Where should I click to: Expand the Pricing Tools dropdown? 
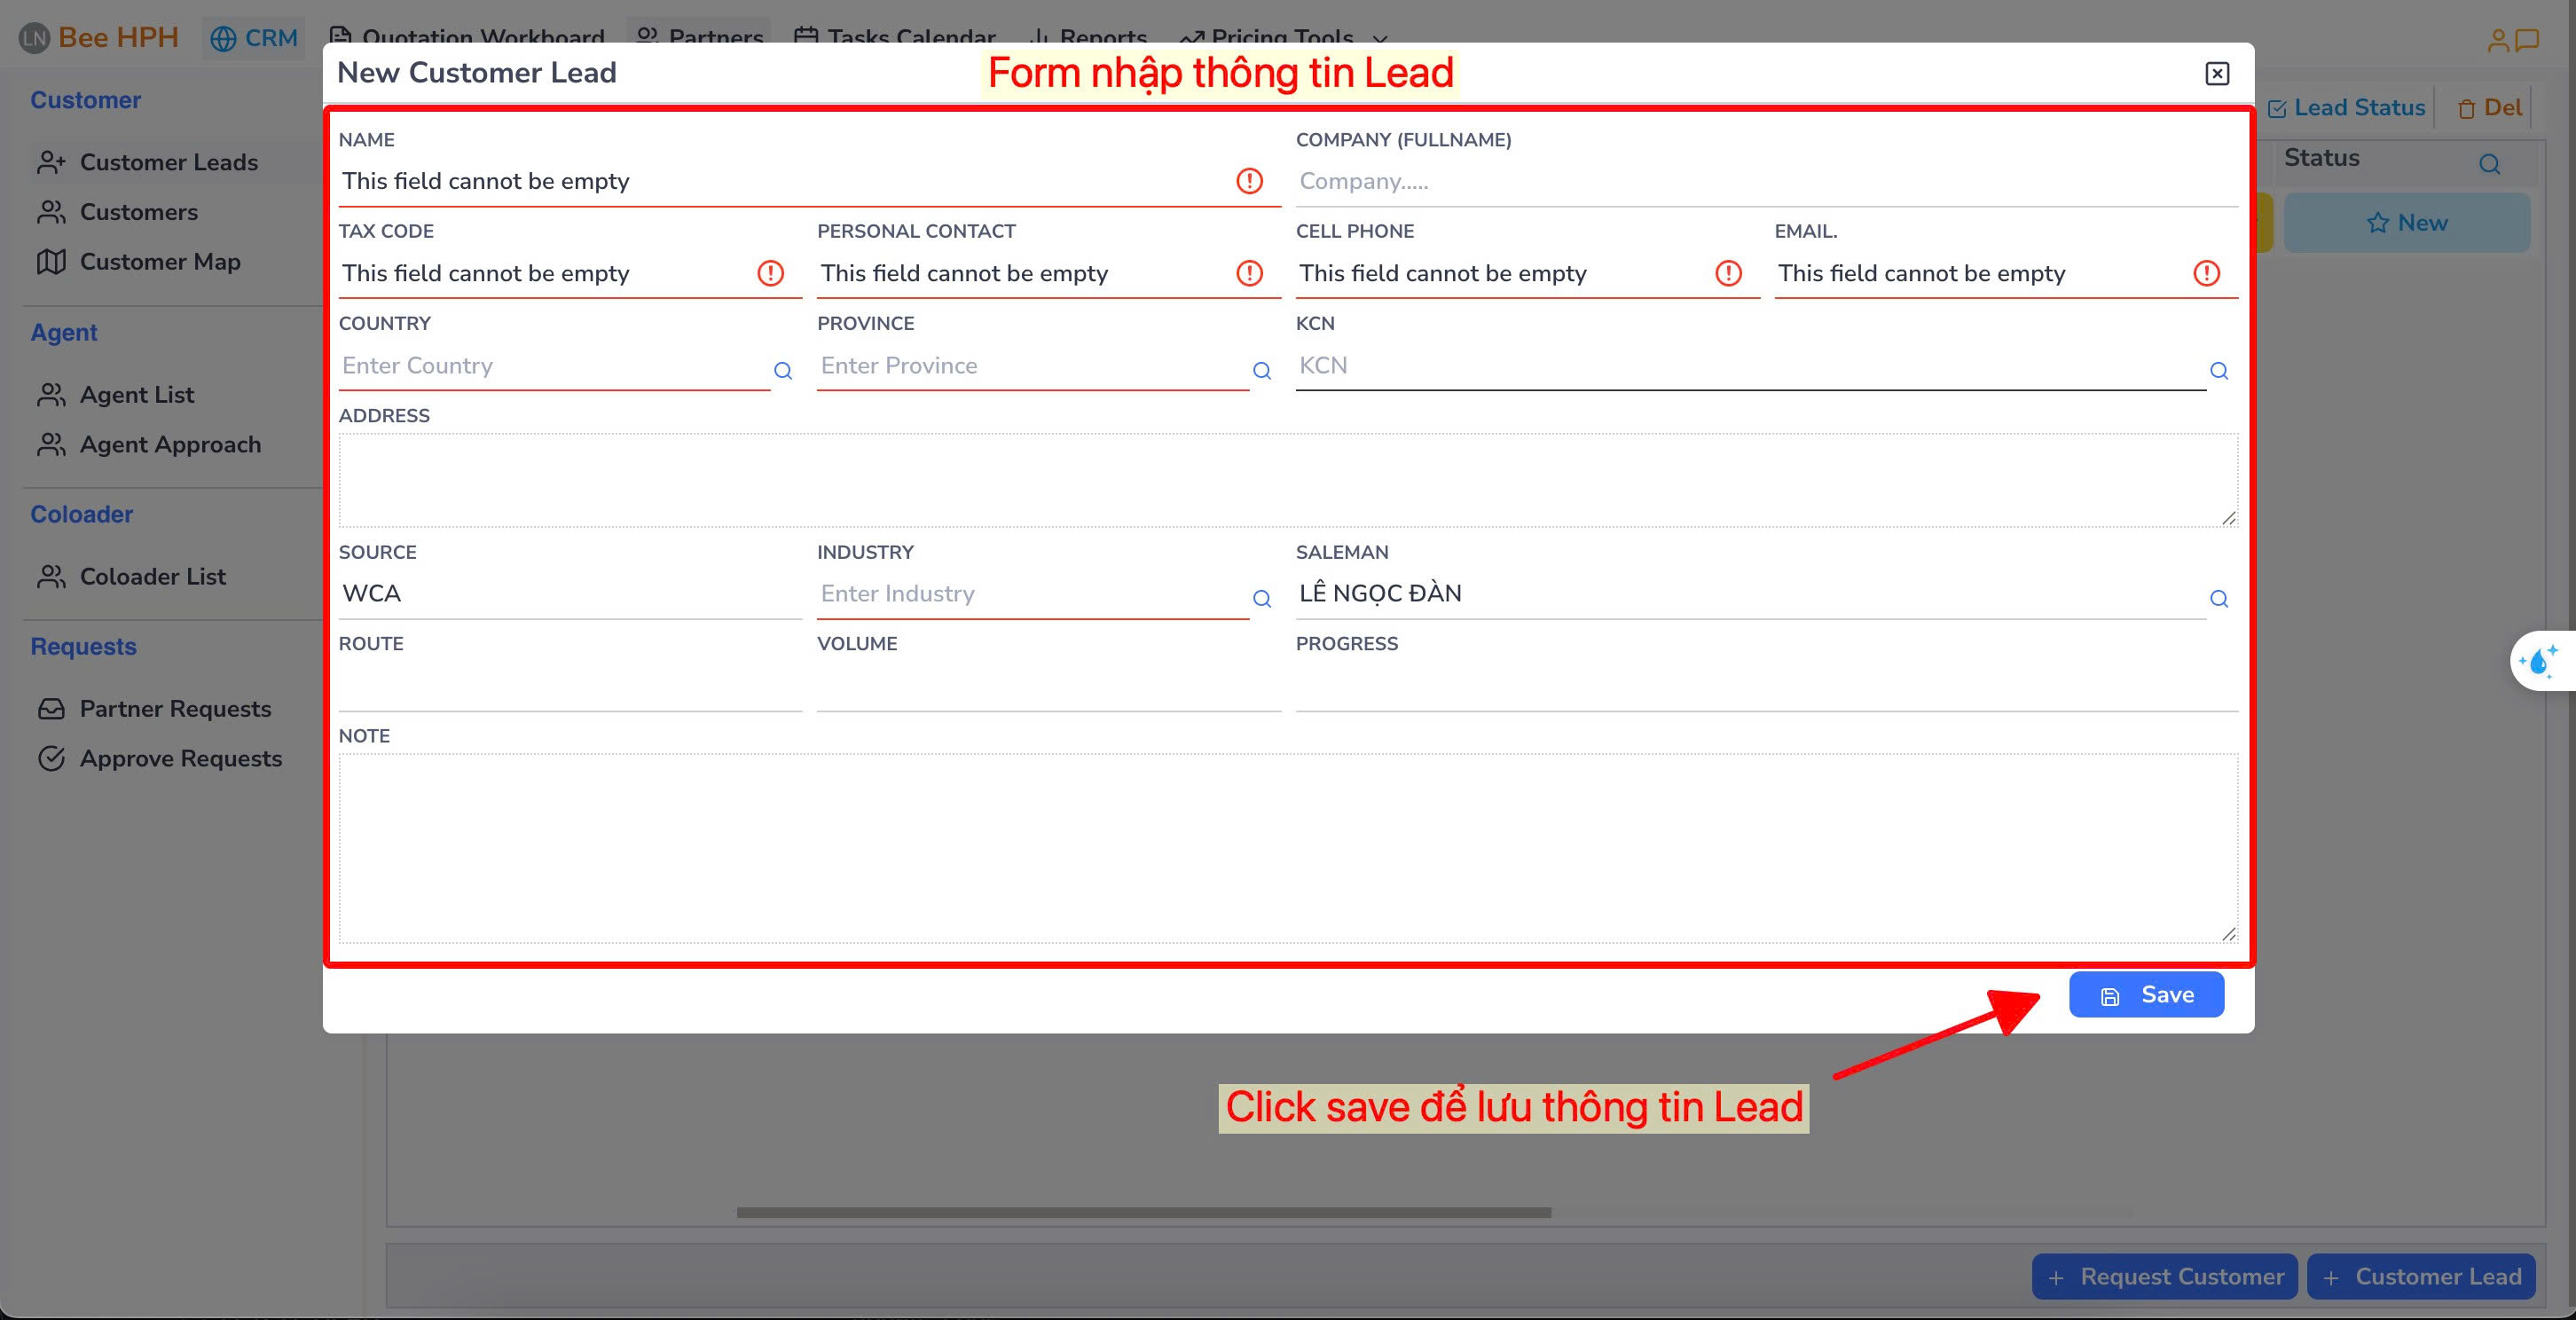1381,40
